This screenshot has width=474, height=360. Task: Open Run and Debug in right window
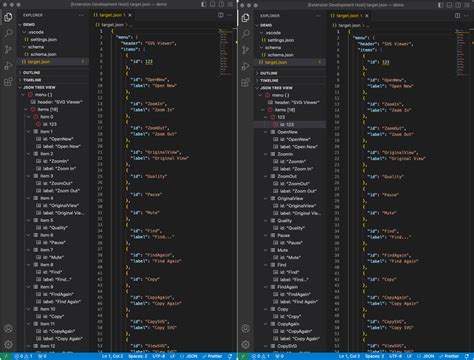tap(246, 66)
